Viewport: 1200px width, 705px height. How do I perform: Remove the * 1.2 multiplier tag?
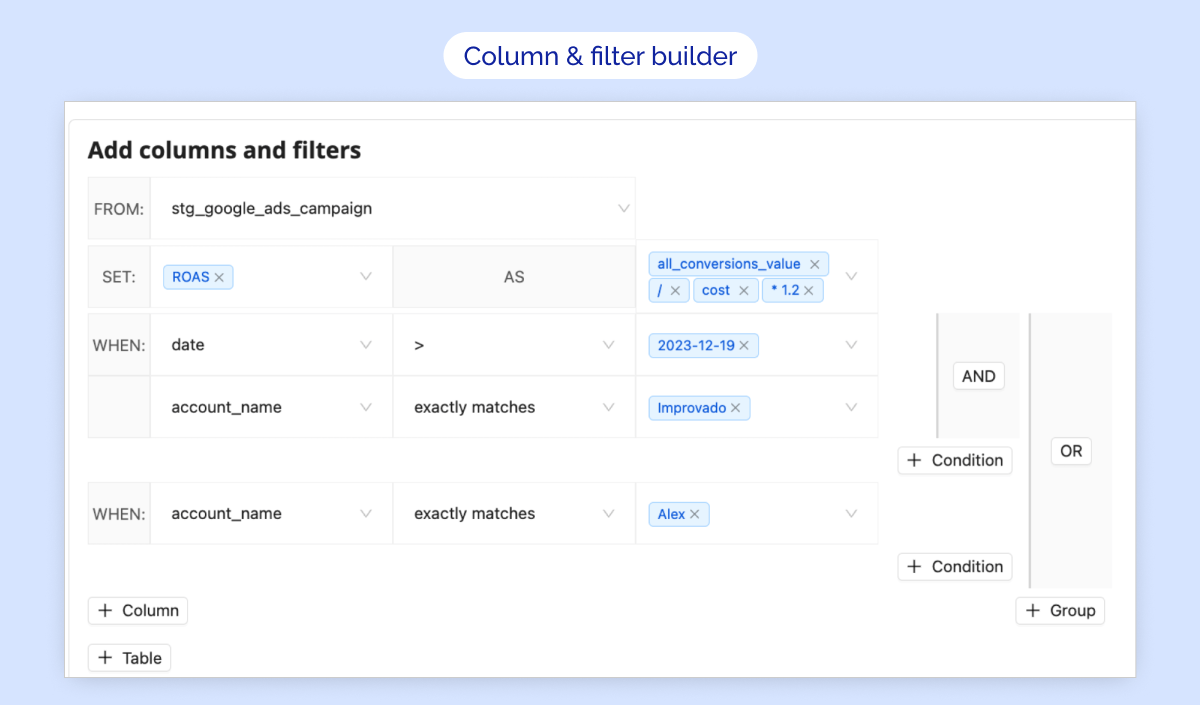(x=808, y=290)
